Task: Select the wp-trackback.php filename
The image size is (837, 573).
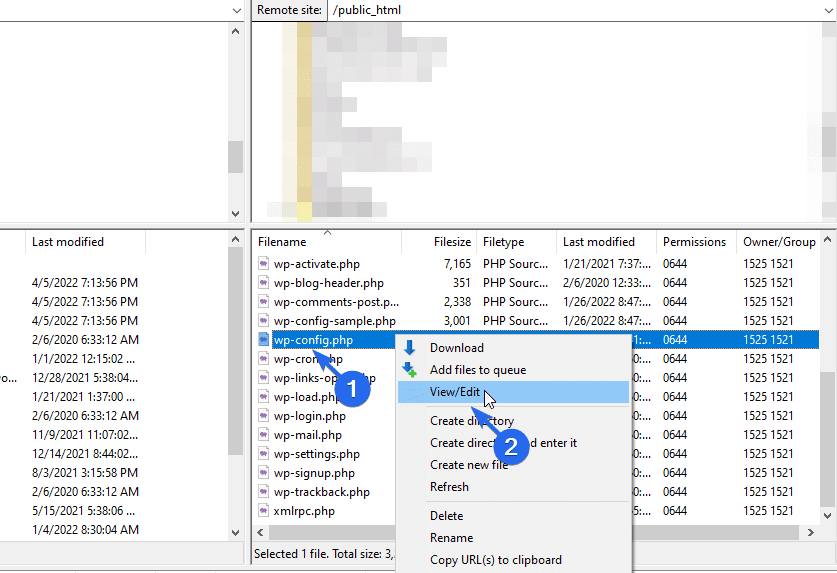Action: pos(321,491)
